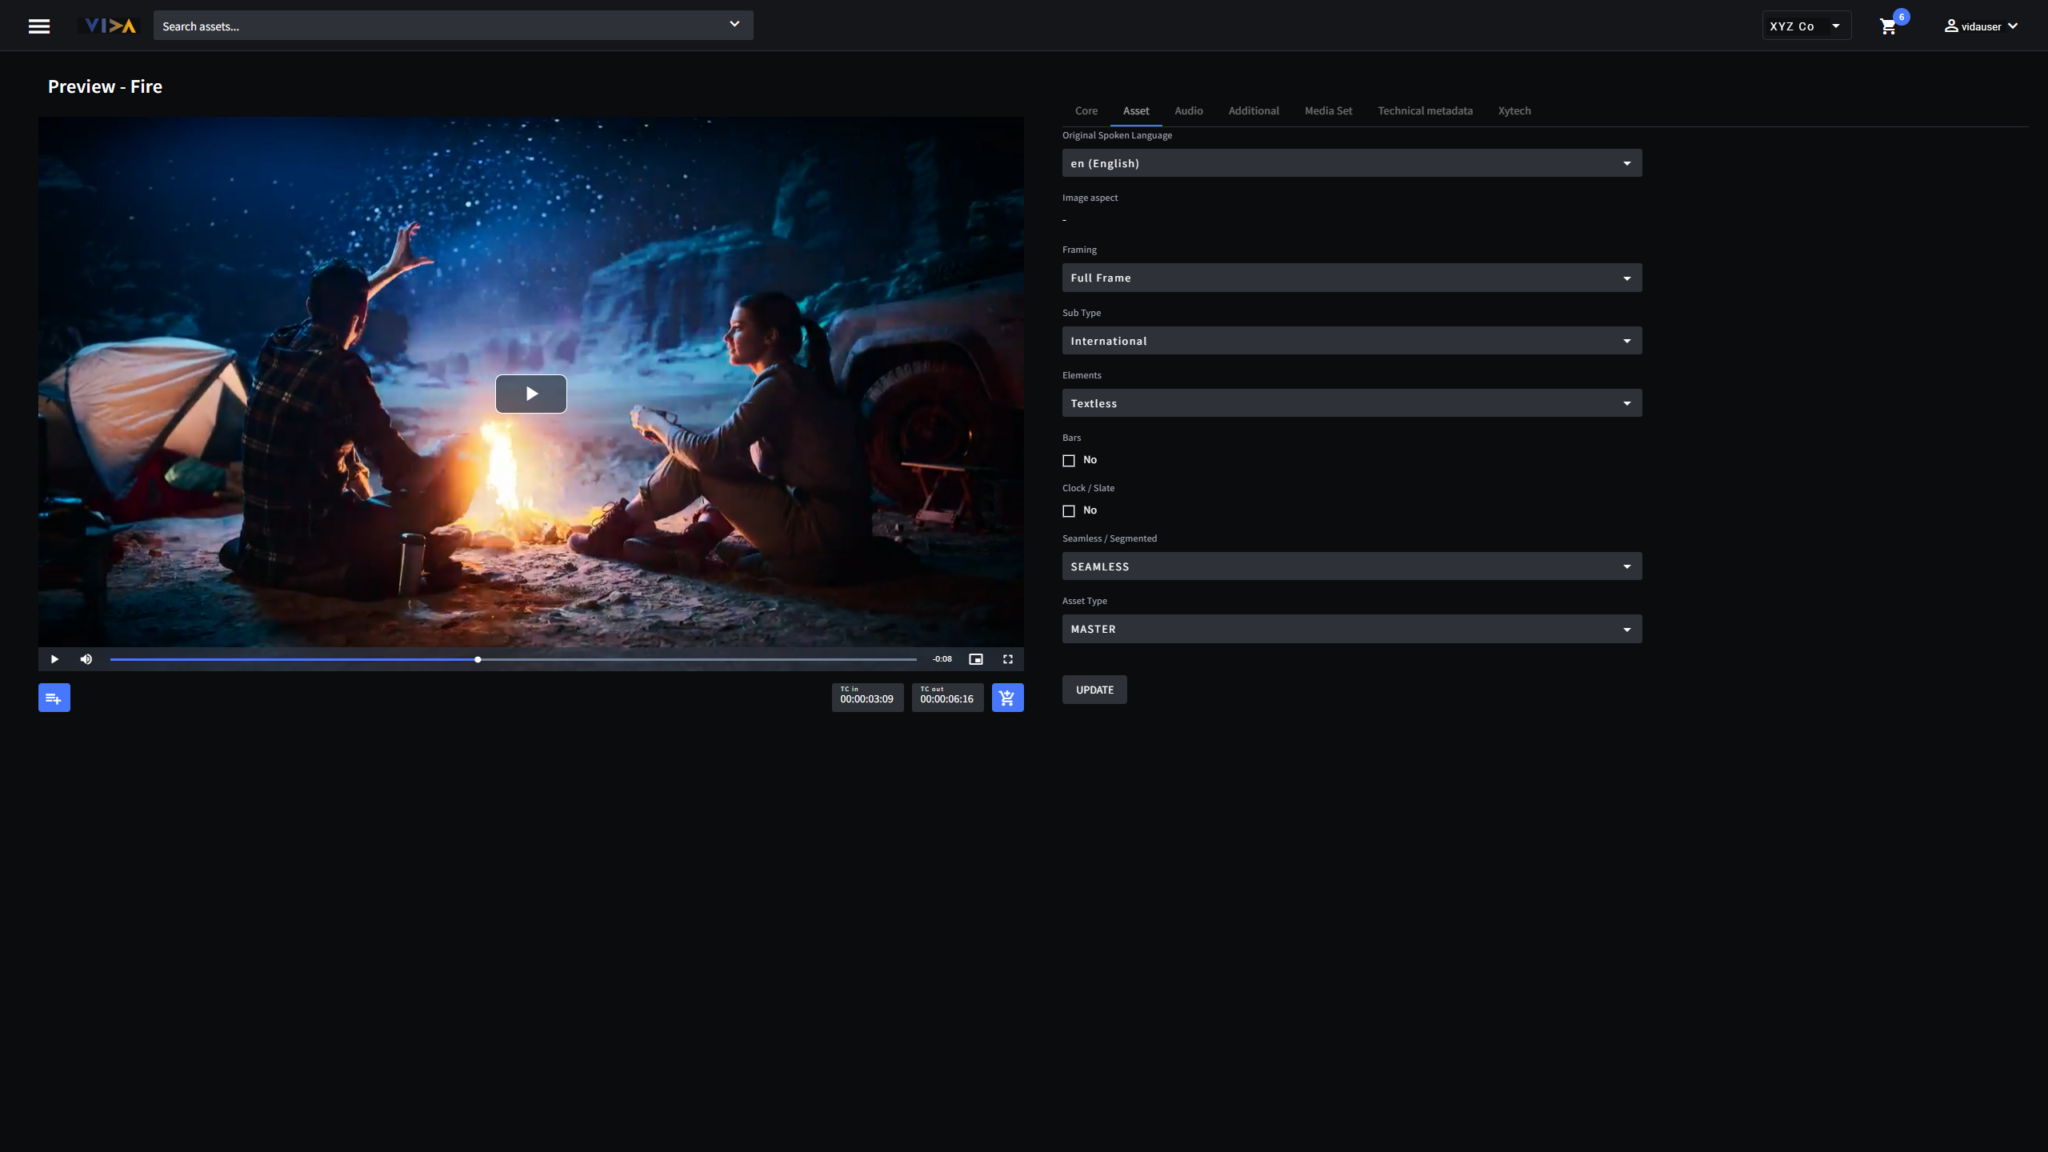Open the vidauser account menu

coord(1980,27)
